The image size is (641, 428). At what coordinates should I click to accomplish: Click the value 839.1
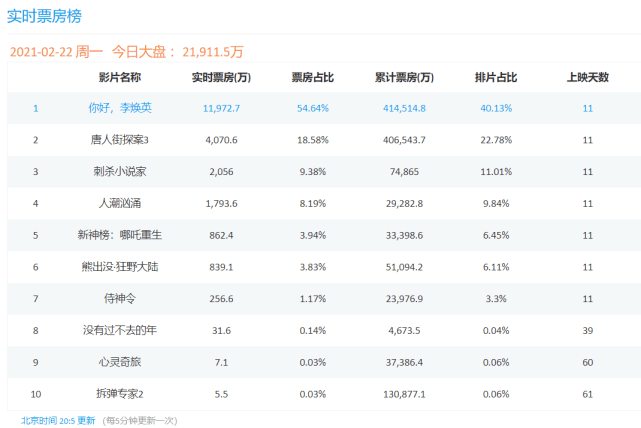point(221,268)
